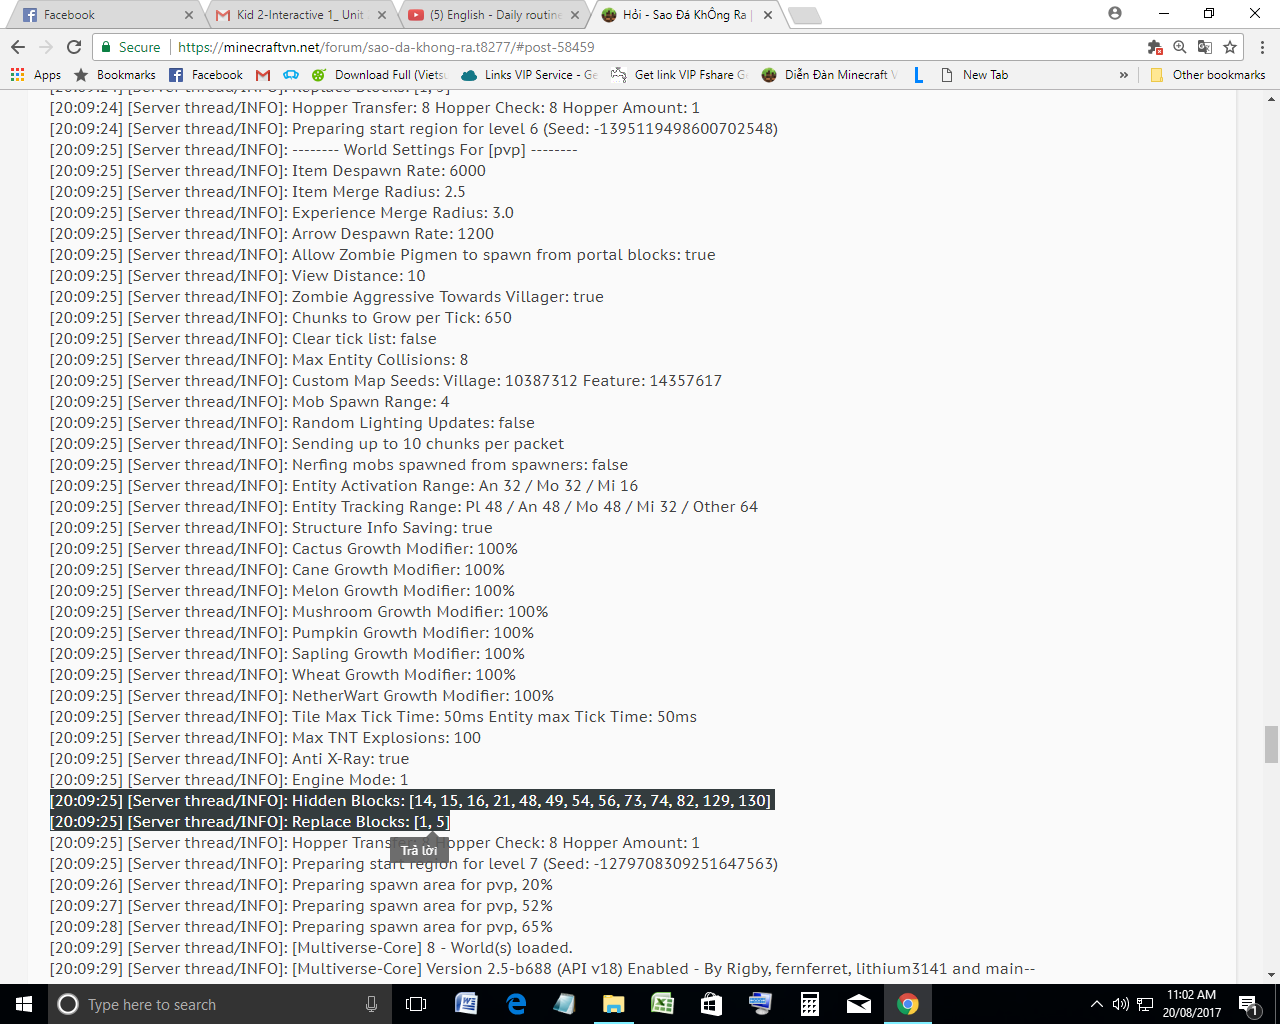The image size is (1280, 1024).
Task: Open Action Center notifications
Action: click(x=1248, y=1004)
